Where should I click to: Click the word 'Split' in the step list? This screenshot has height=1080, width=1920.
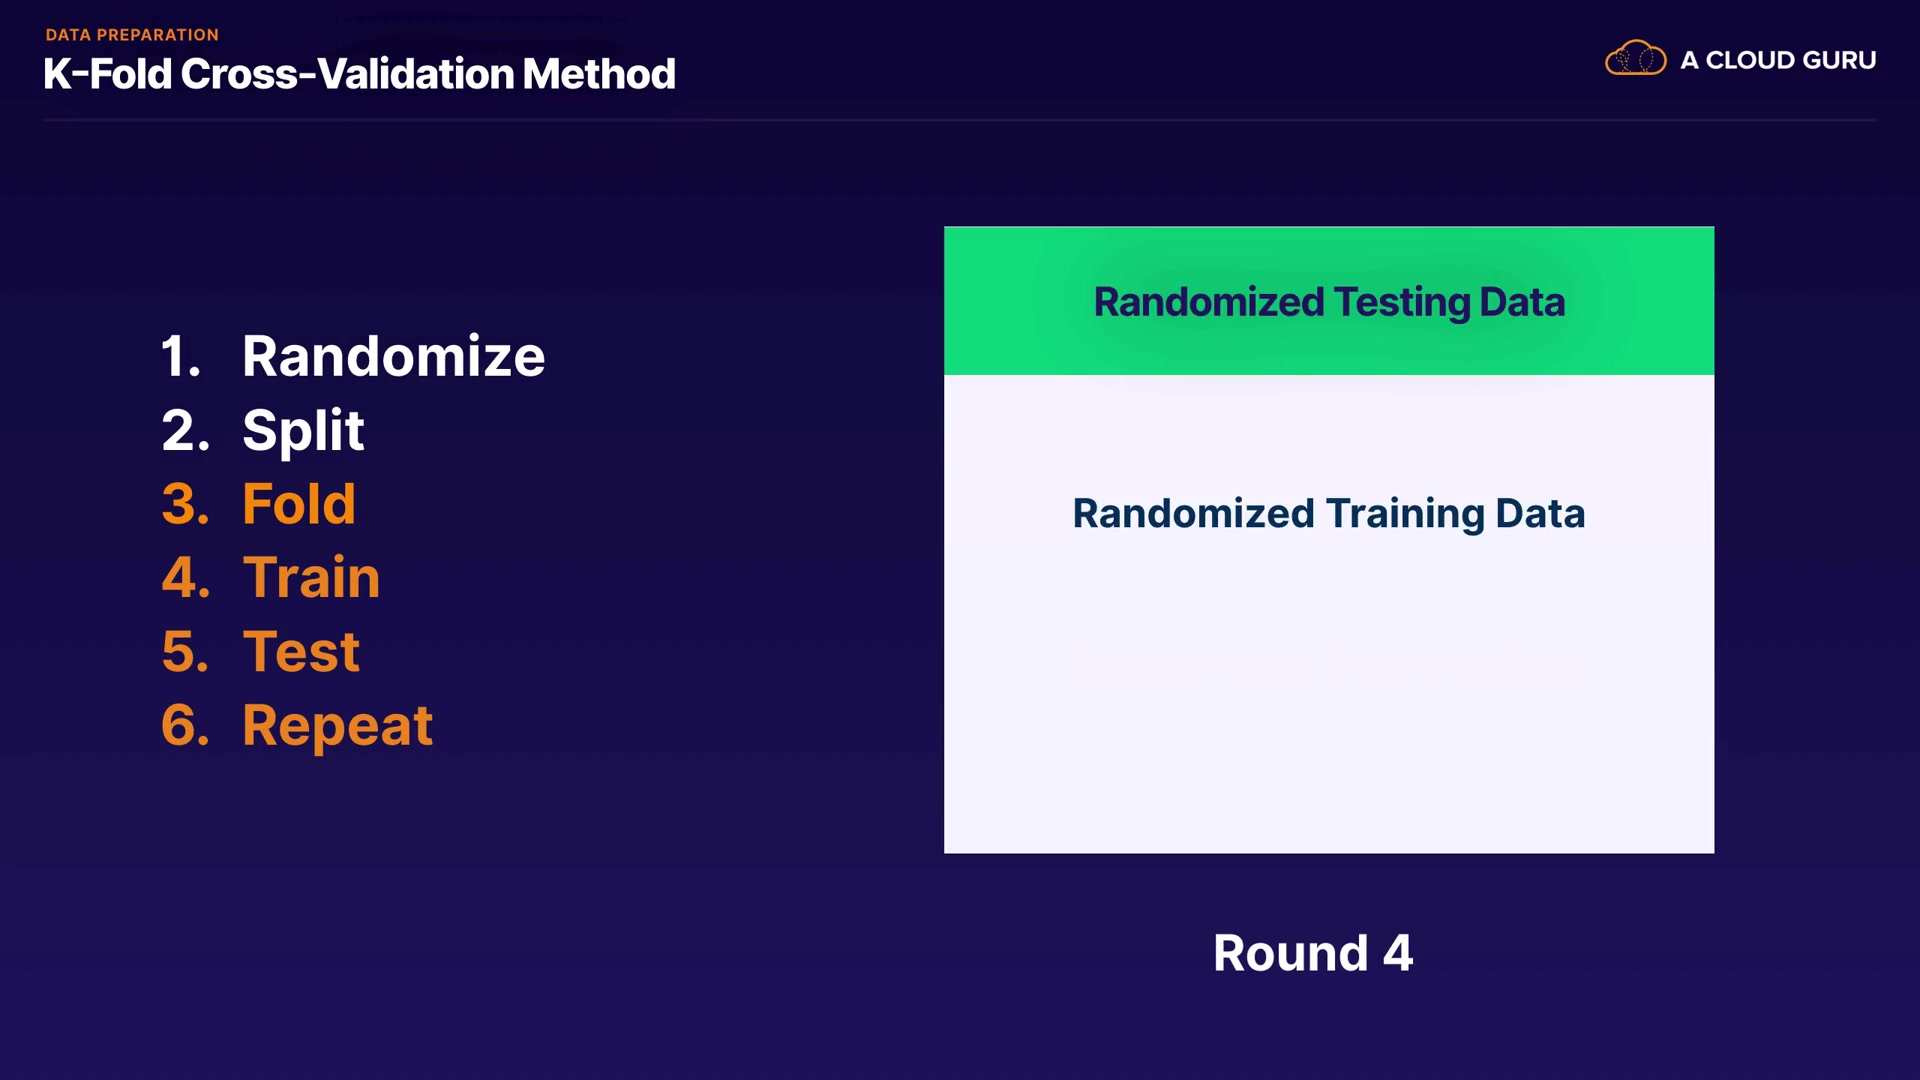tap(303, 430)
